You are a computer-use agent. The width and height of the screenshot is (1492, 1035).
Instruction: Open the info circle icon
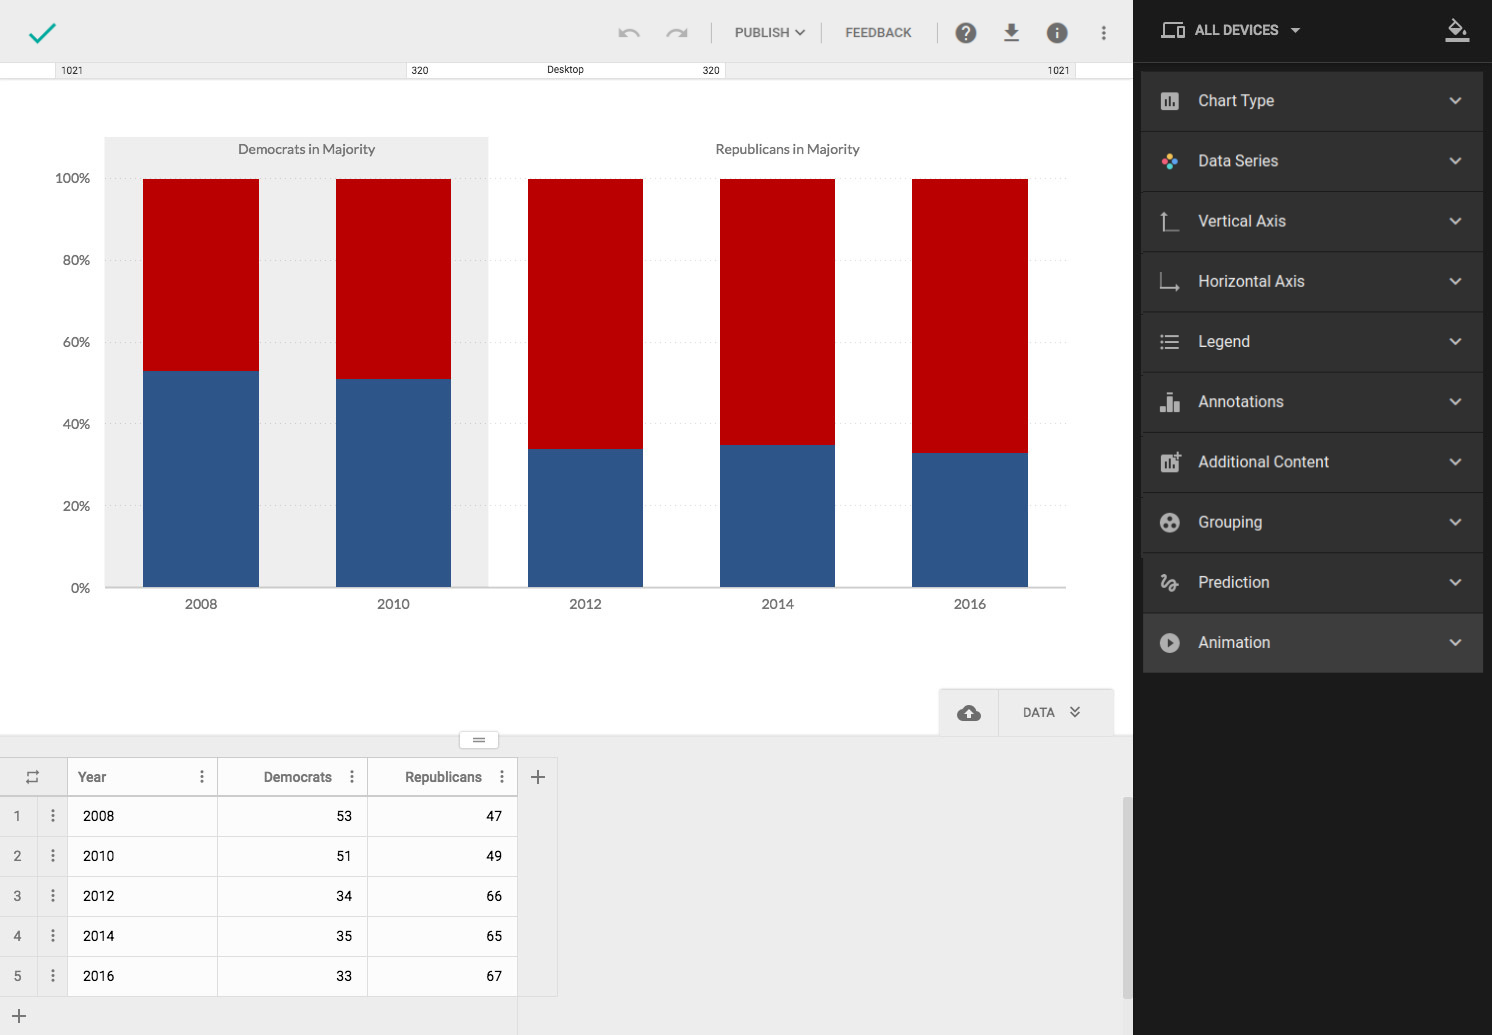click(1057, 33)
